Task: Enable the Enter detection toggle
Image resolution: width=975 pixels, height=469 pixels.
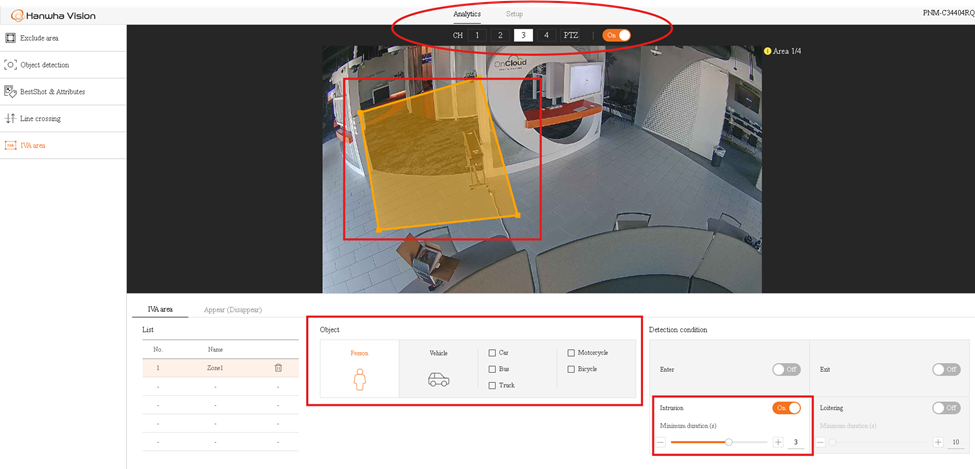Action: (x=786, y=369)
